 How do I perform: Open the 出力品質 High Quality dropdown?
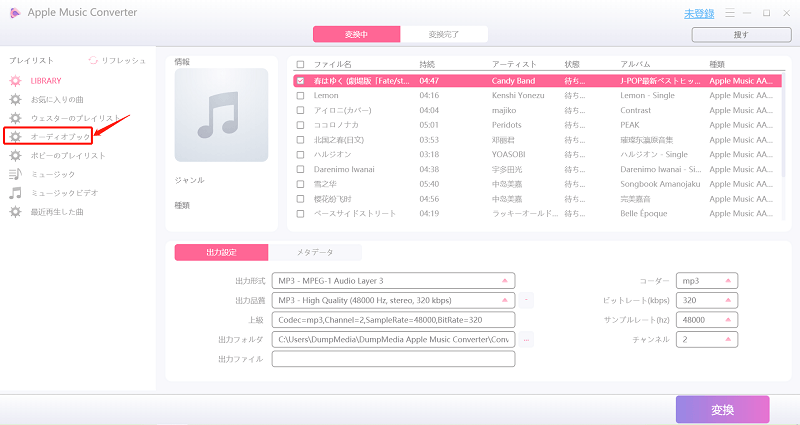[x=393, y=300]
